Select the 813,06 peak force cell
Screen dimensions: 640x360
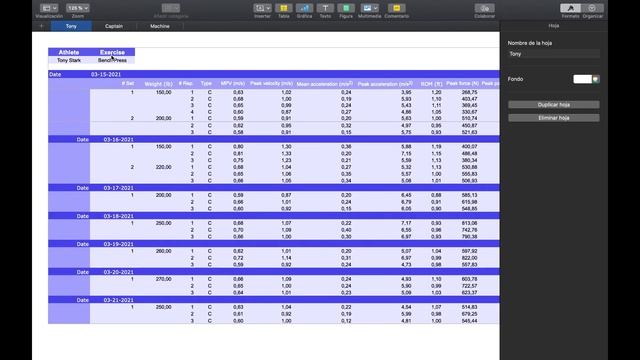point(469,223)
